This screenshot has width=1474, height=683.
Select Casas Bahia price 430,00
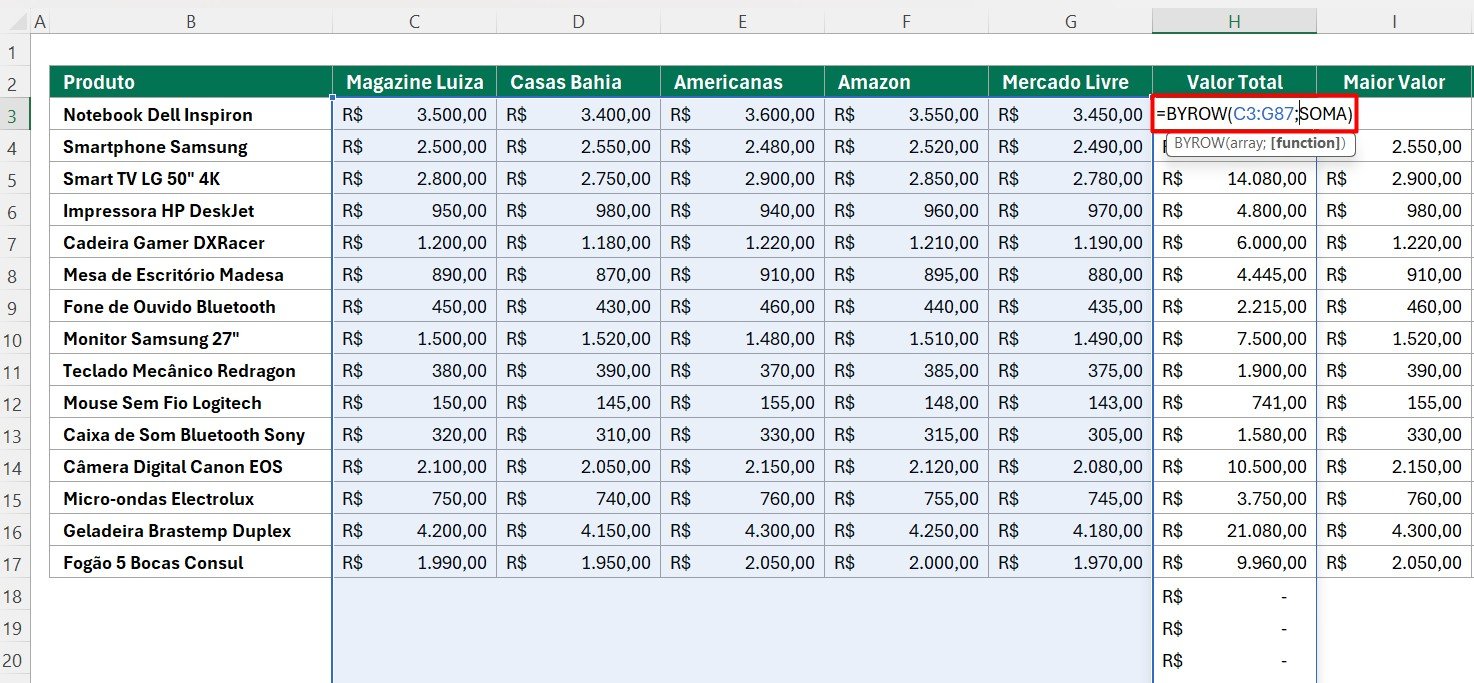click(578, 306)
